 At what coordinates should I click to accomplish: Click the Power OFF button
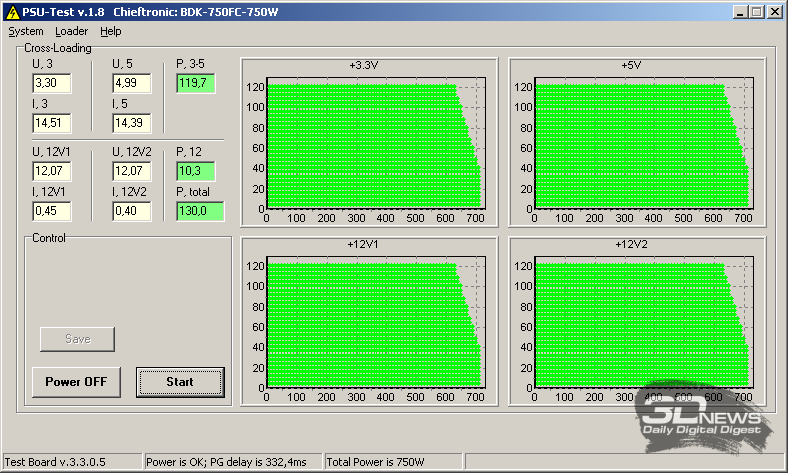[76, 382]
